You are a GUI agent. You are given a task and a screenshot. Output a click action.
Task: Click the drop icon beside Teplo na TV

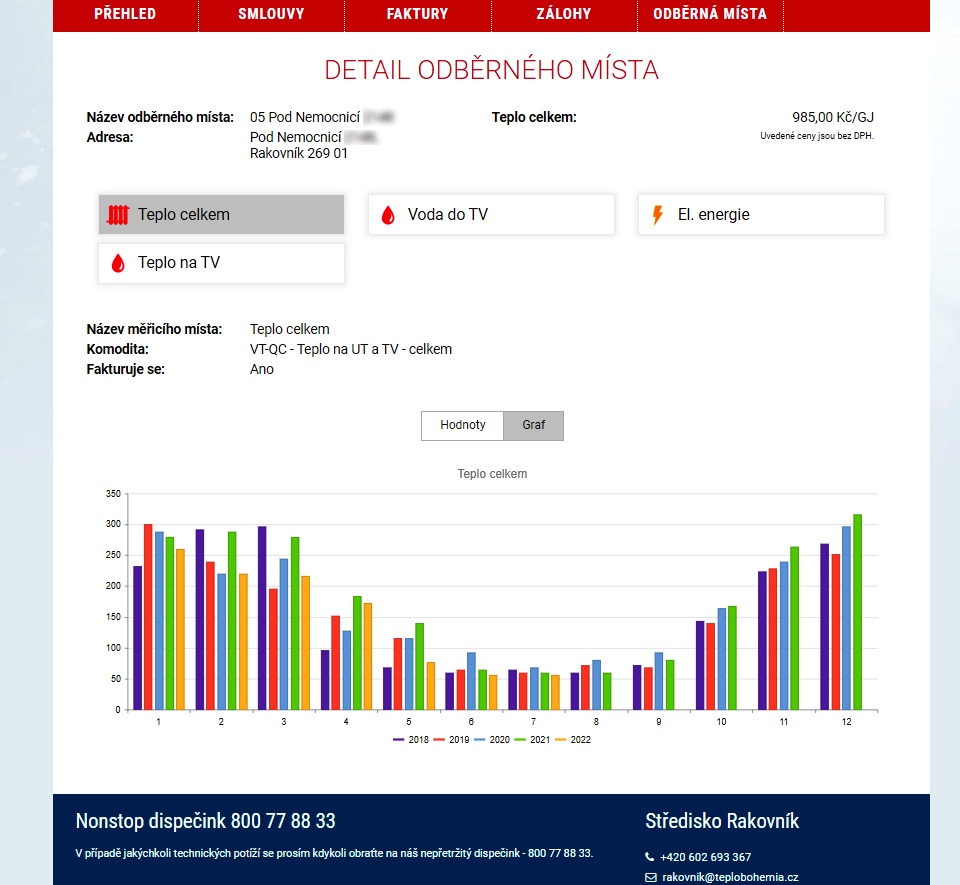click(118, 264)
